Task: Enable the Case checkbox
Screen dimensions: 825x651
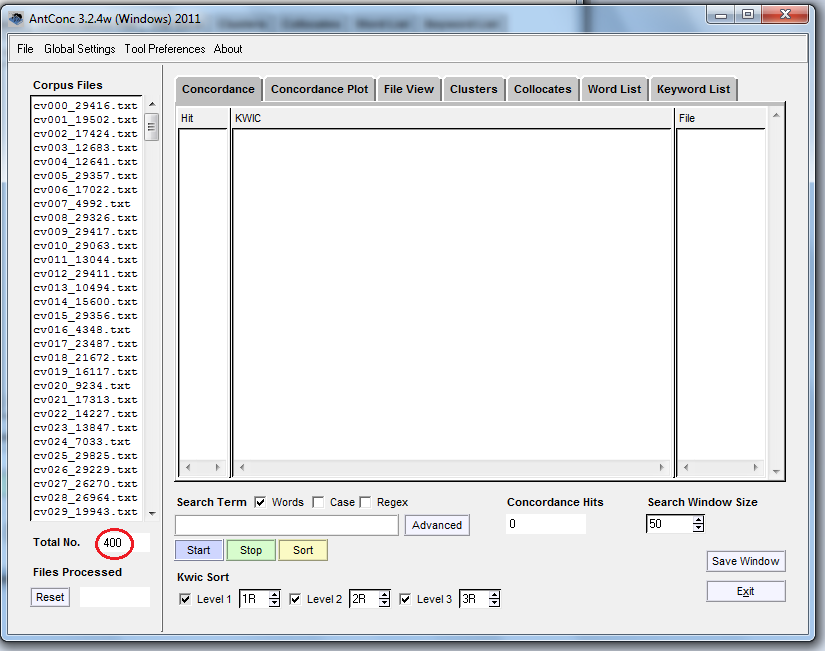Action: pyautogui.click(x=318, y=502)
